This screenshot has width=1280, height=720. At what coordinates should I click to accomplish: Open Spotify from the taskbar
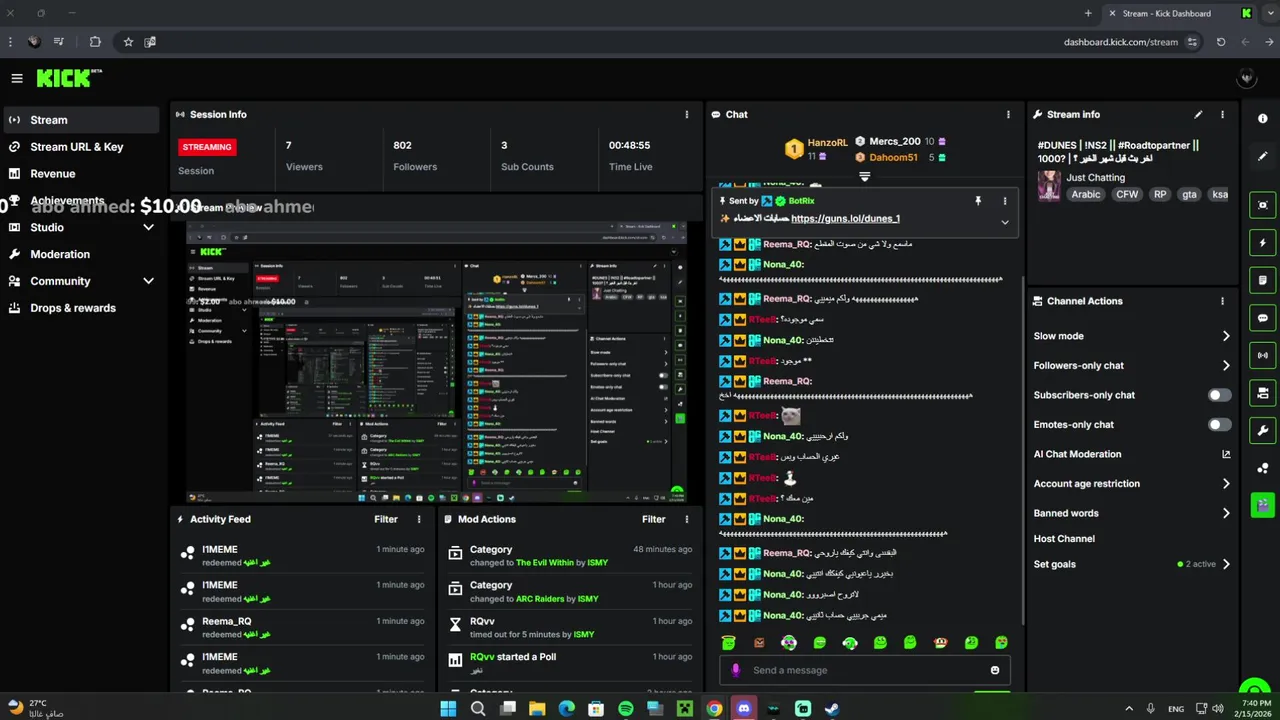point(625,708)
